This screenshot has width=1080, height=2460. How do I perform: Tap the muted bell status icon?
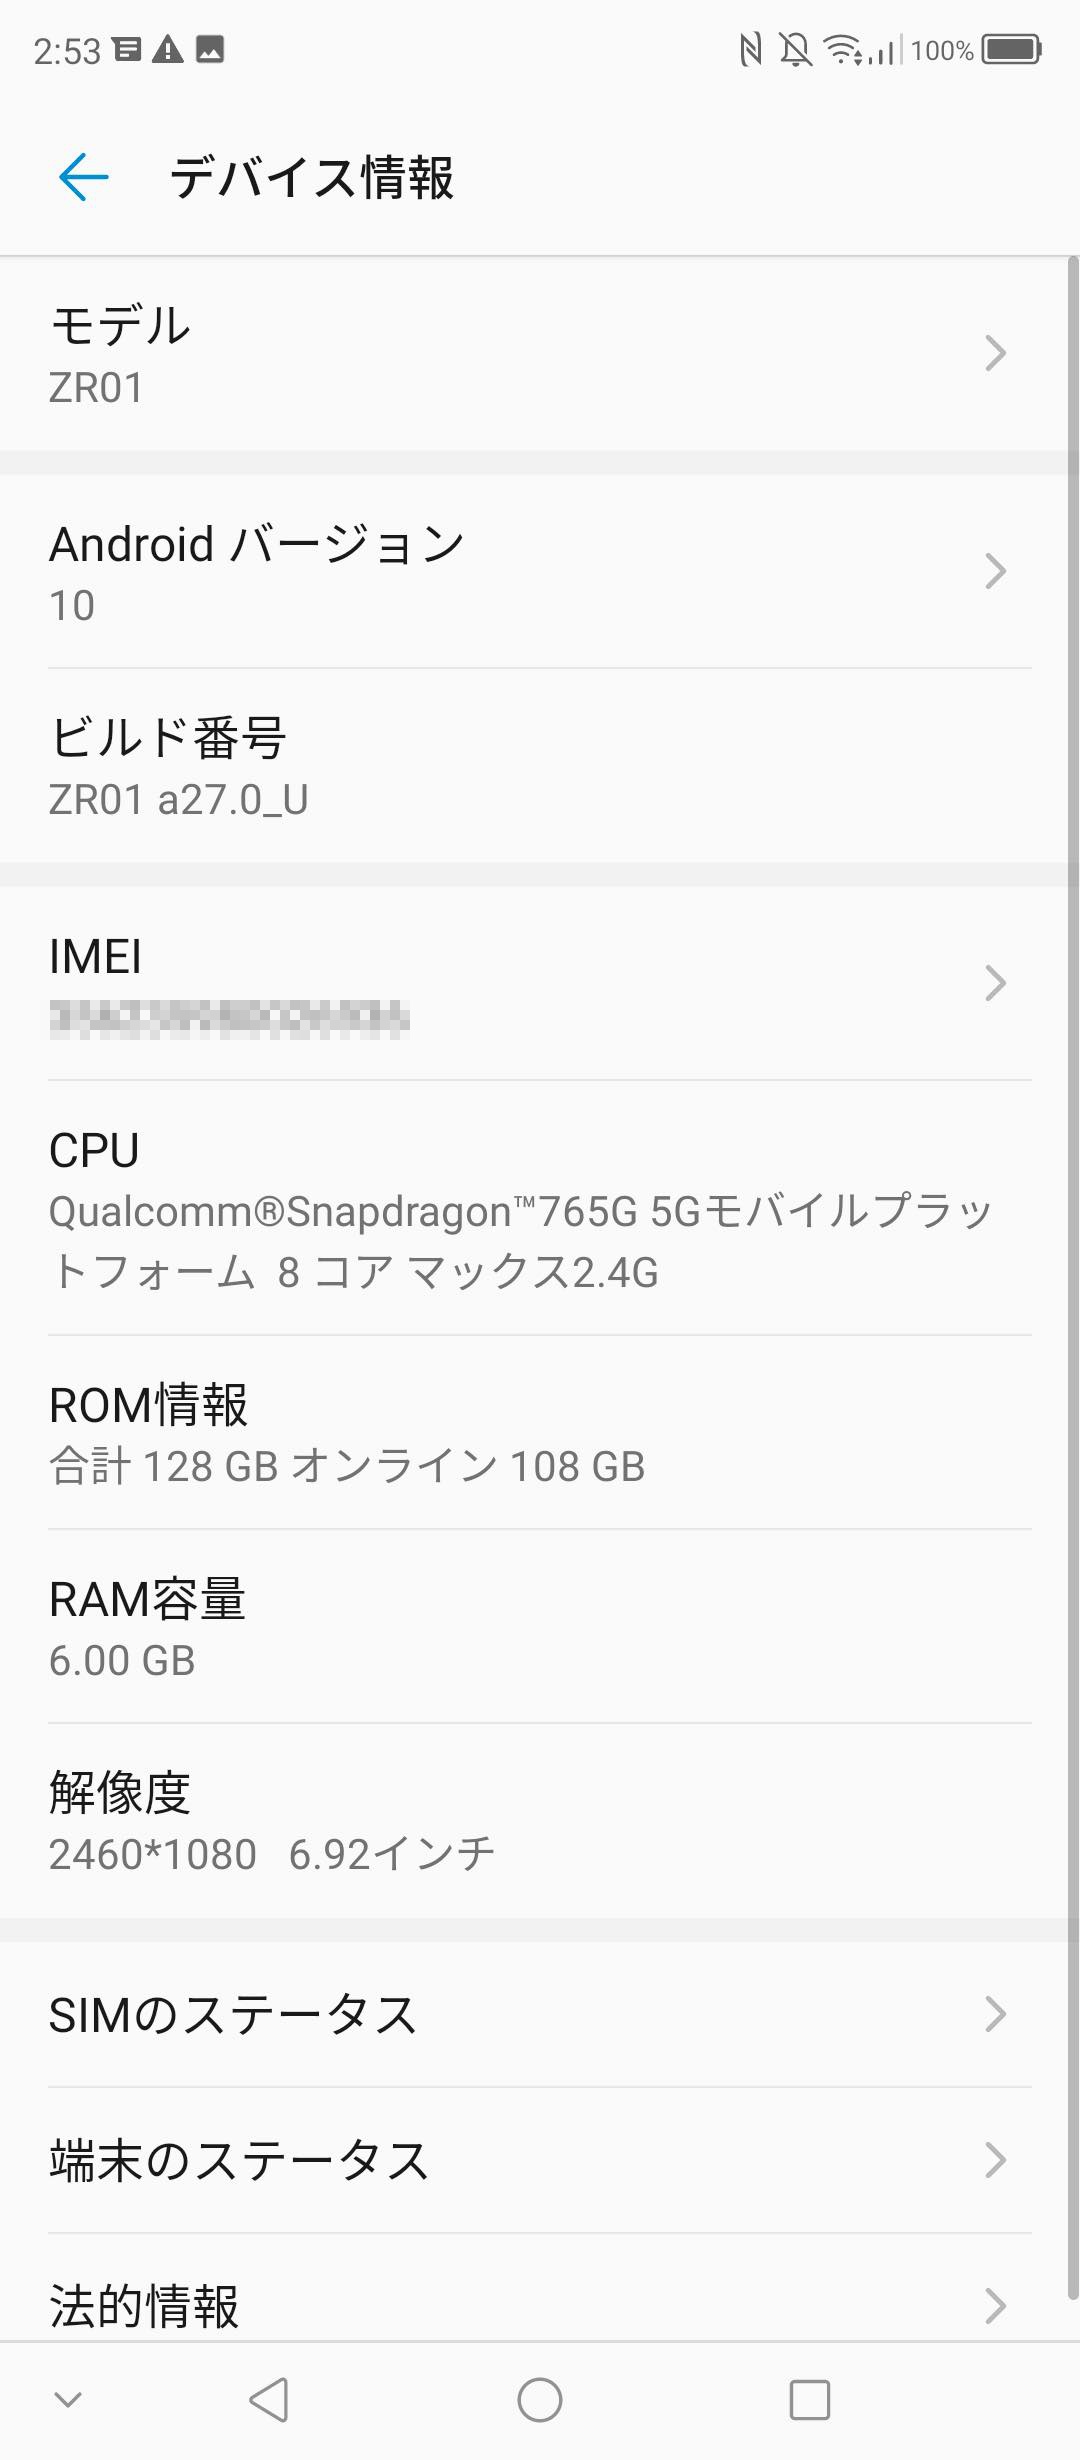point(796,49)
